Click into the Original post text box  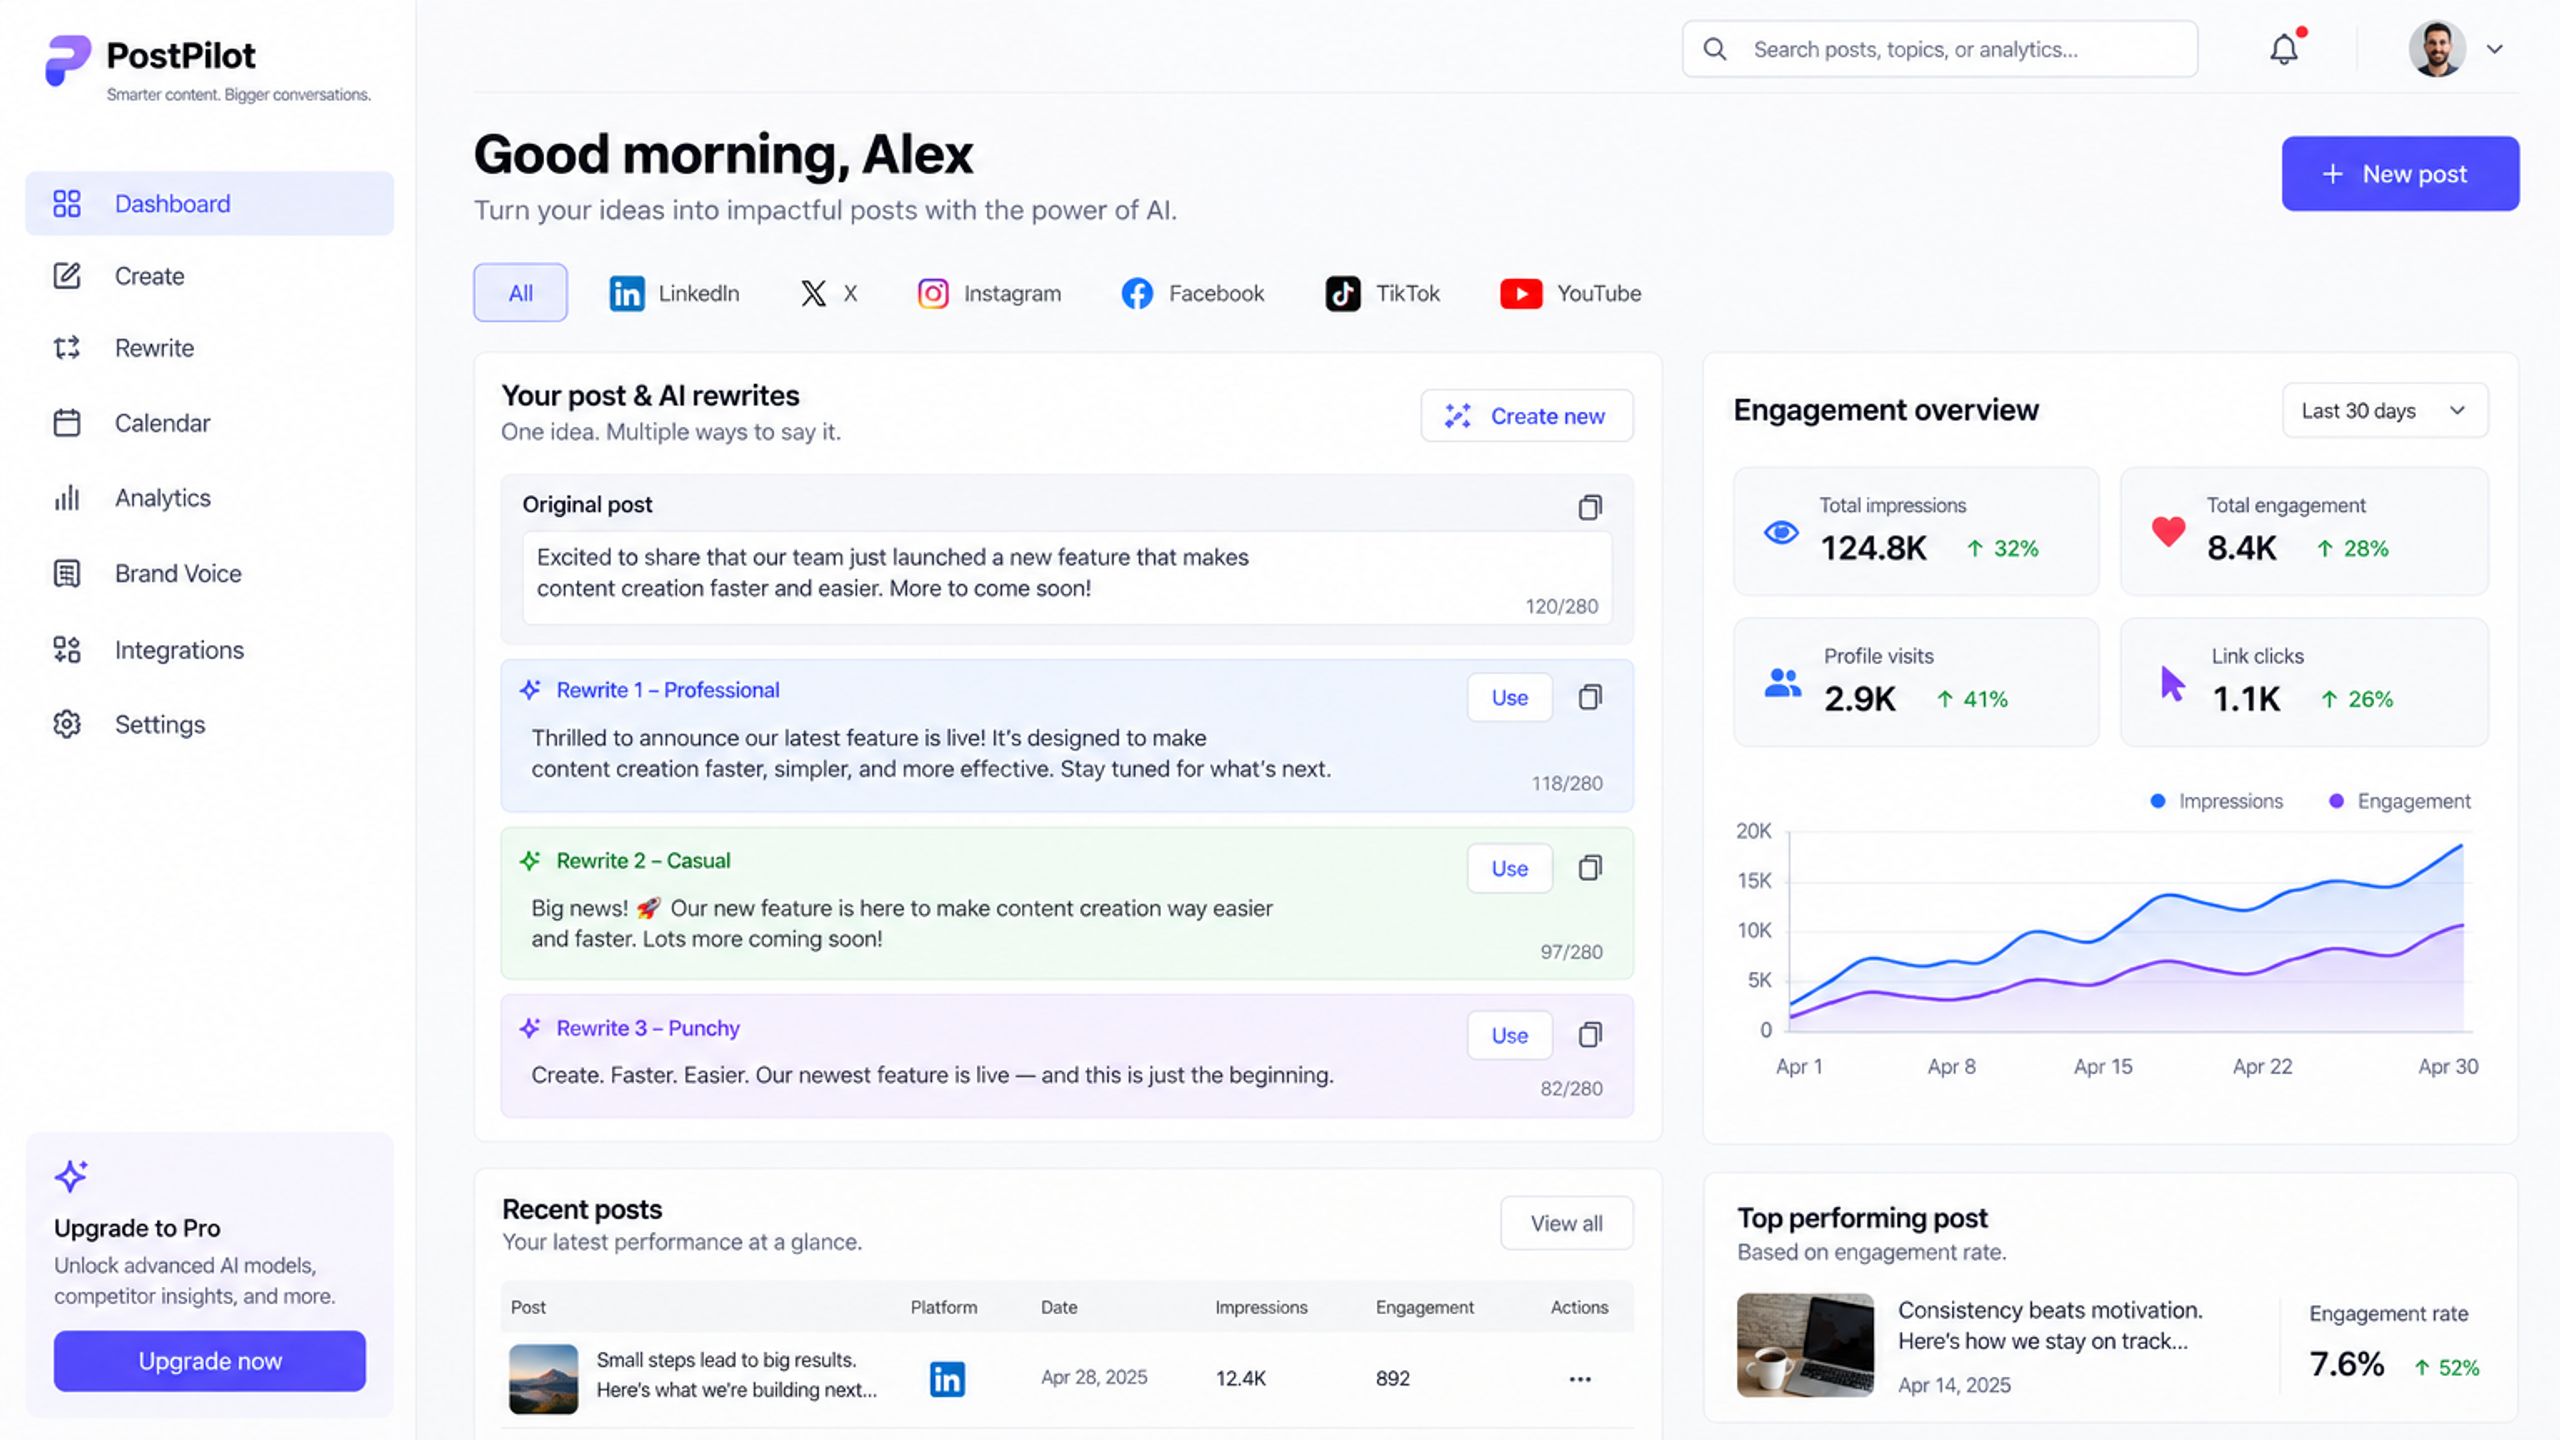(x=1067, y=578)
